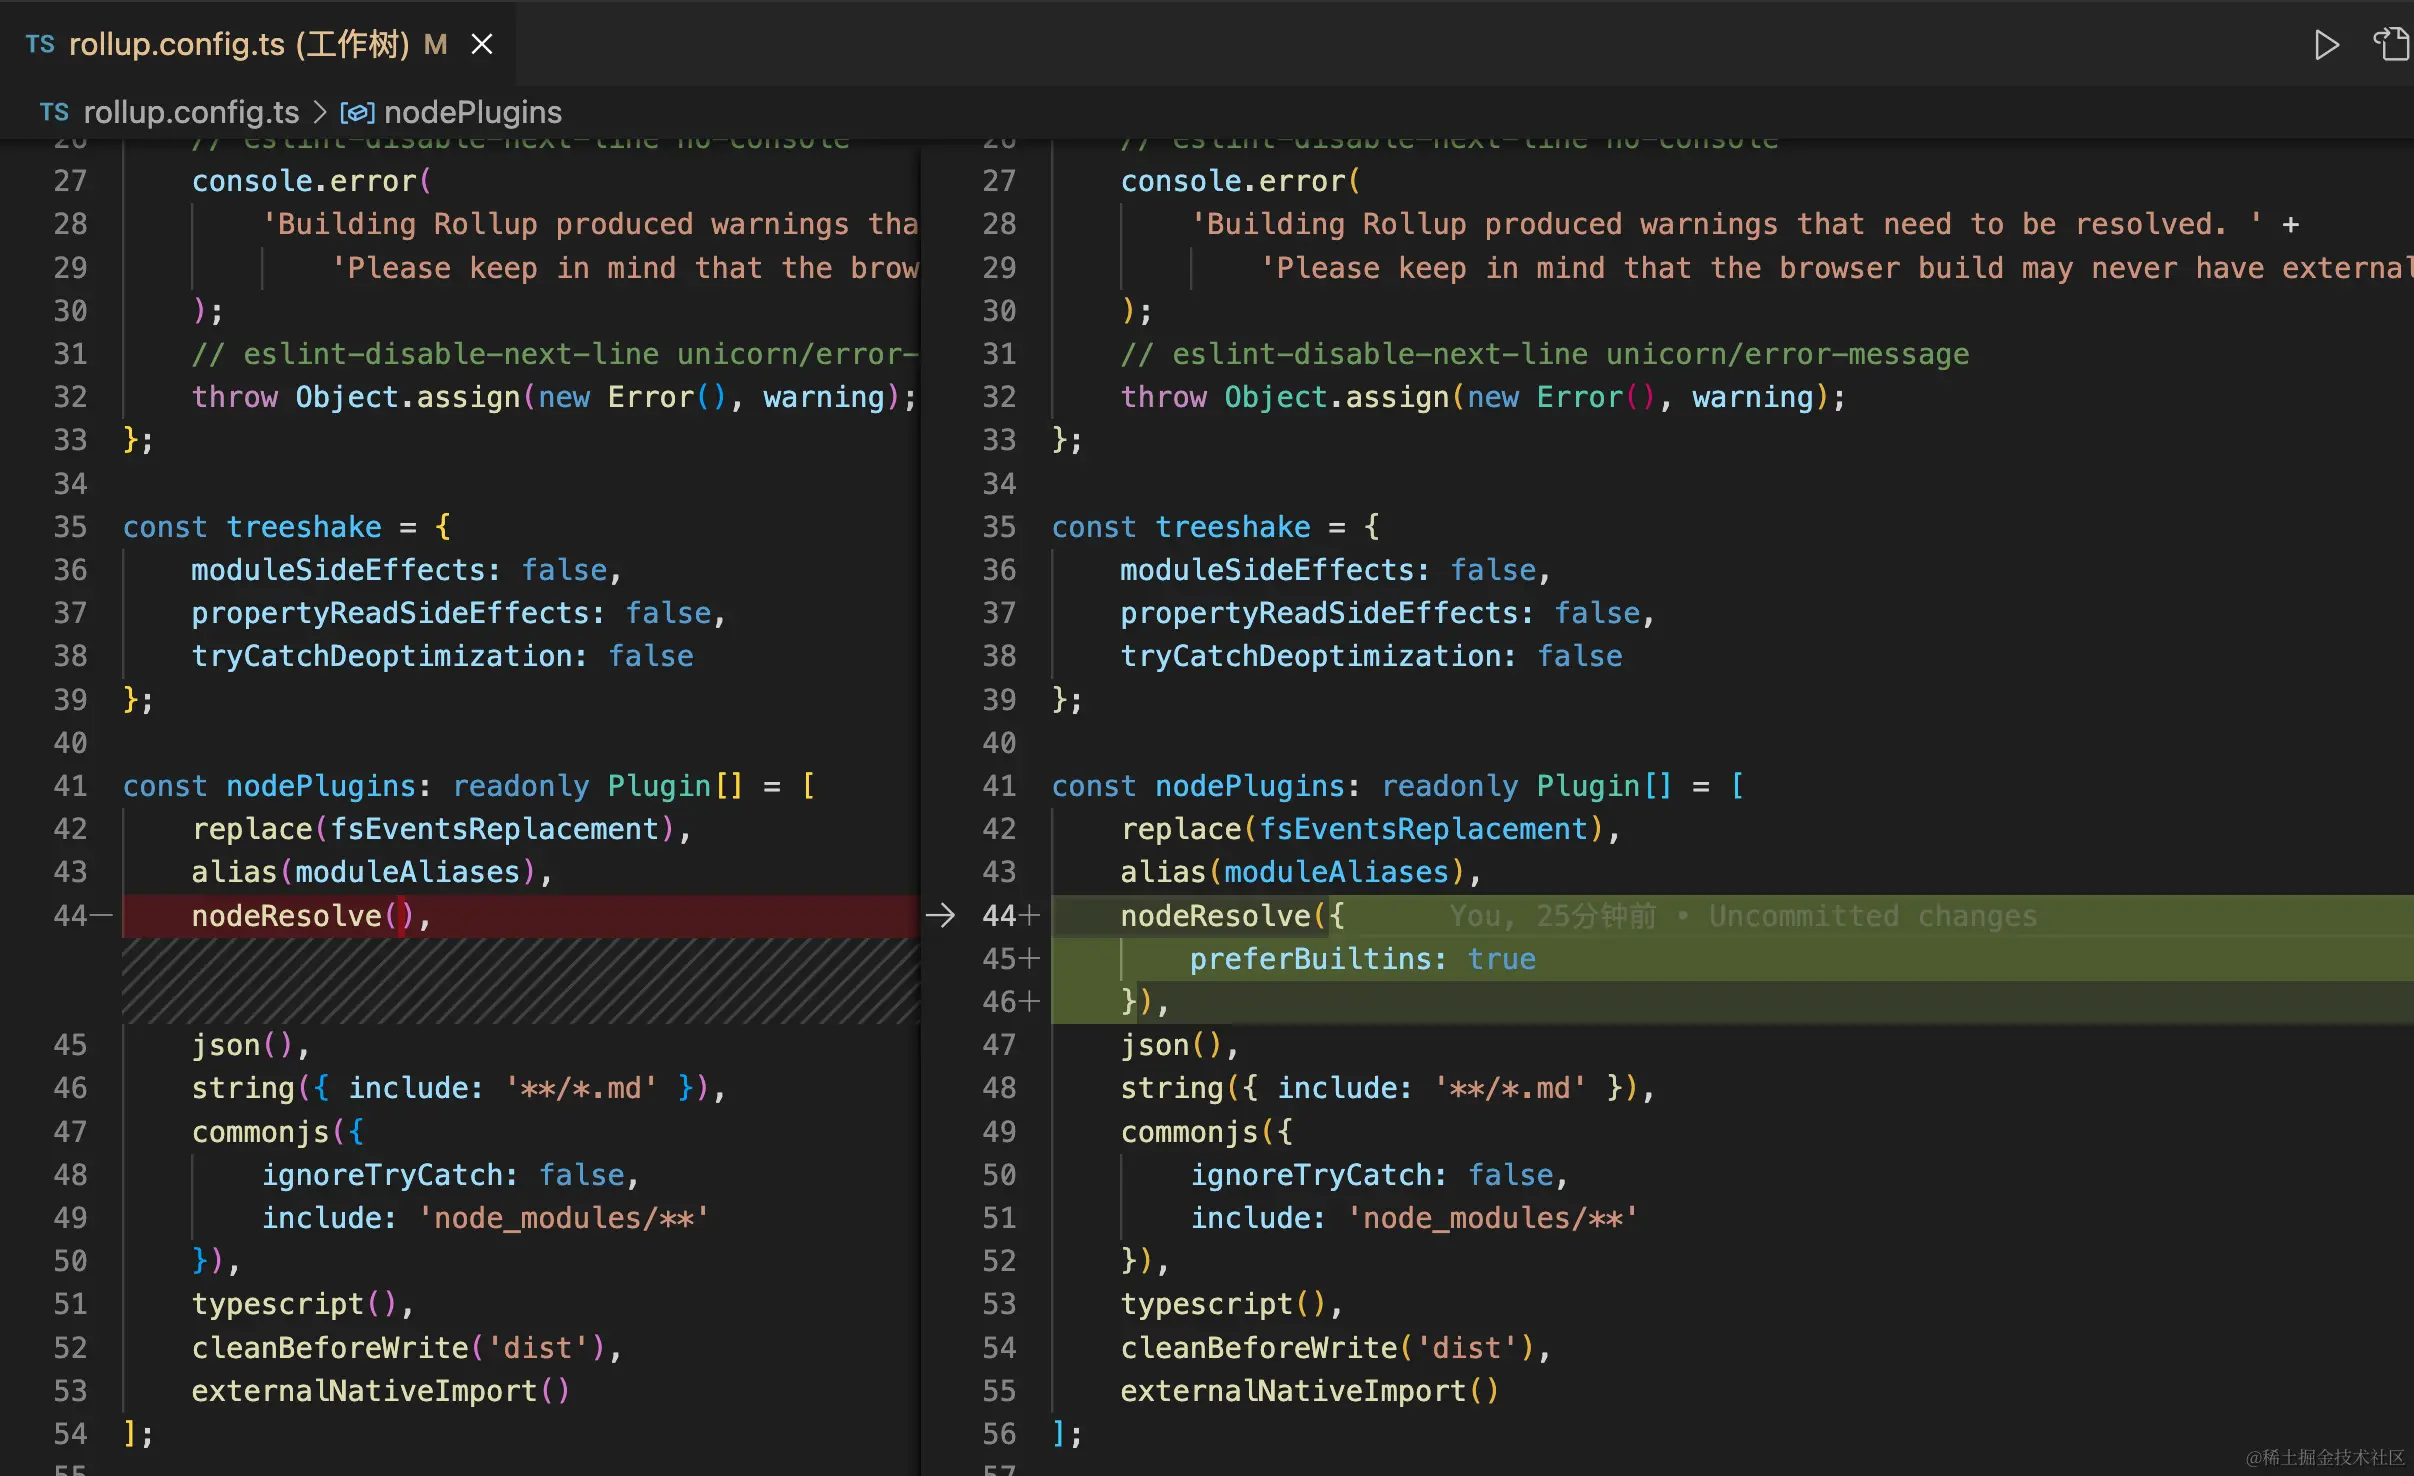This screenshot has width=2414, height=1476.
Task: Click line number 41 in the left gutter
Action: tap(70, 786)
